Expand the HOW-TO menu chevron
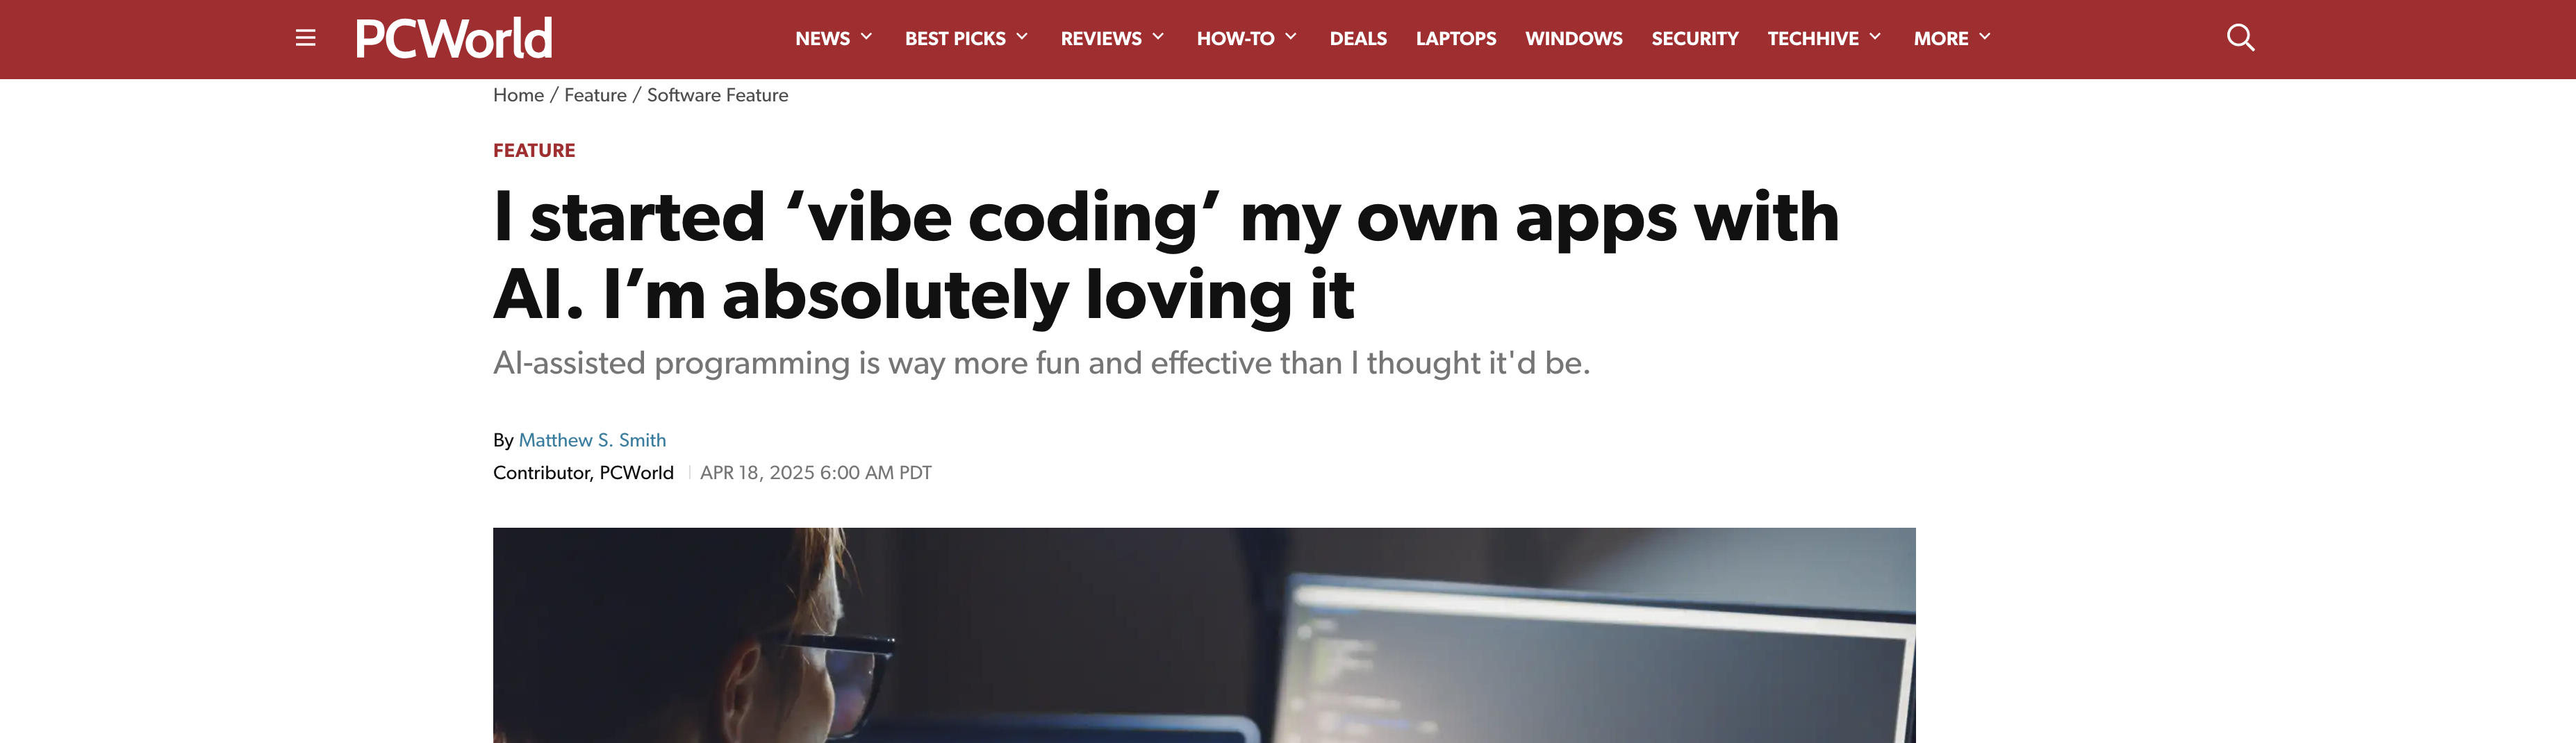 click(x=1291, y=37)
